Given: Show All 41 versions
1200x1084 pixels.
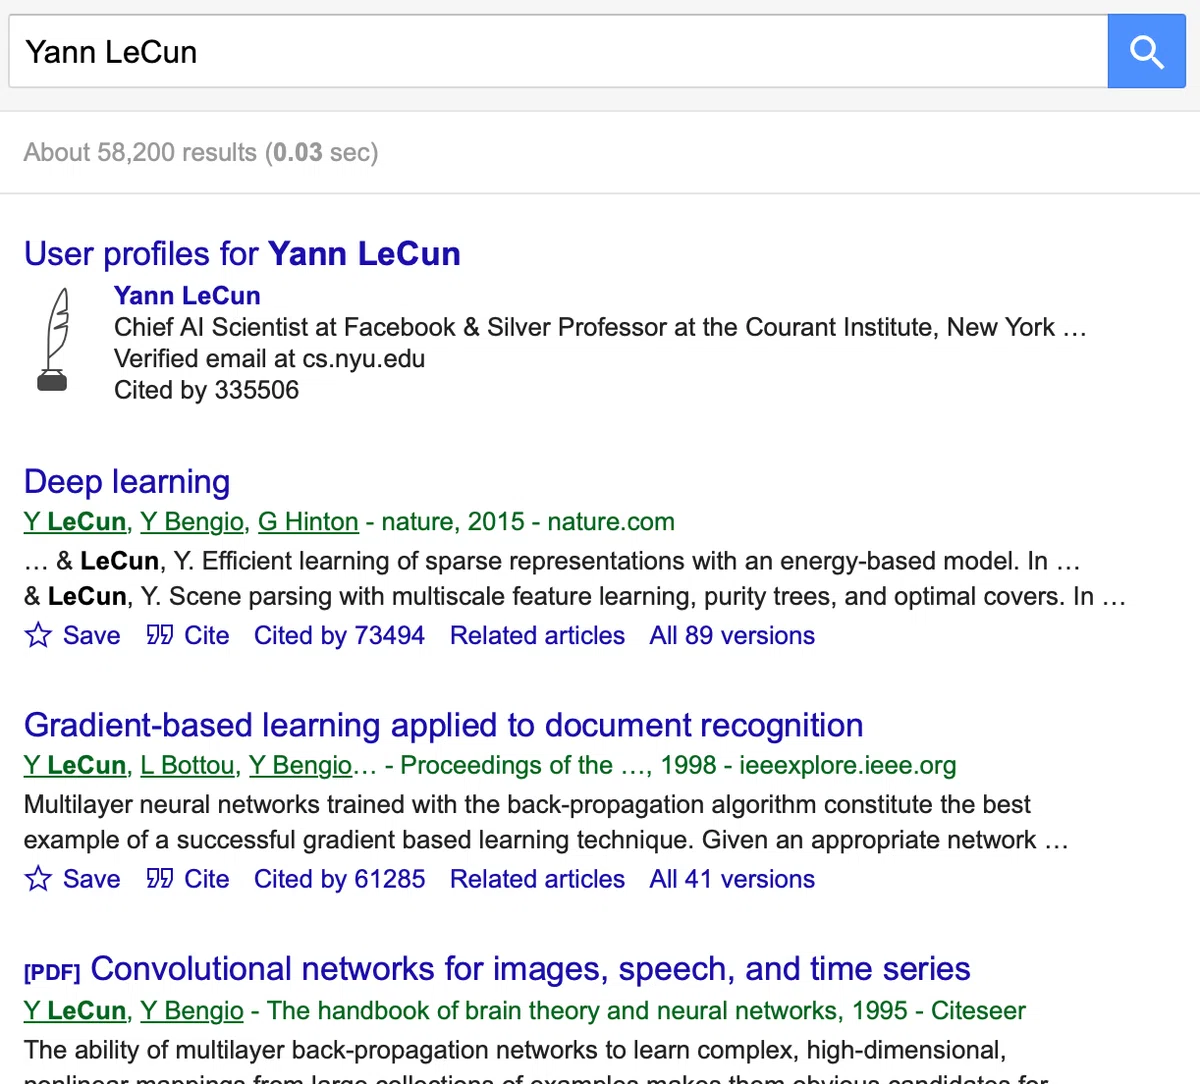Looking at the screenshot, I should [x=732, y=879].
